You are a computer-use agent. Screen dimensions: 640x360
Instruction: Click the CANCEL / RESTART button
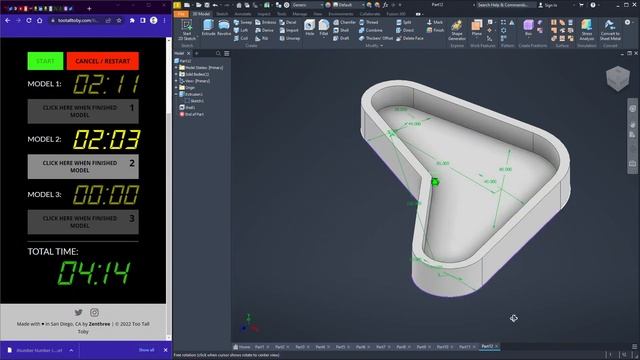tap(102, 61)
